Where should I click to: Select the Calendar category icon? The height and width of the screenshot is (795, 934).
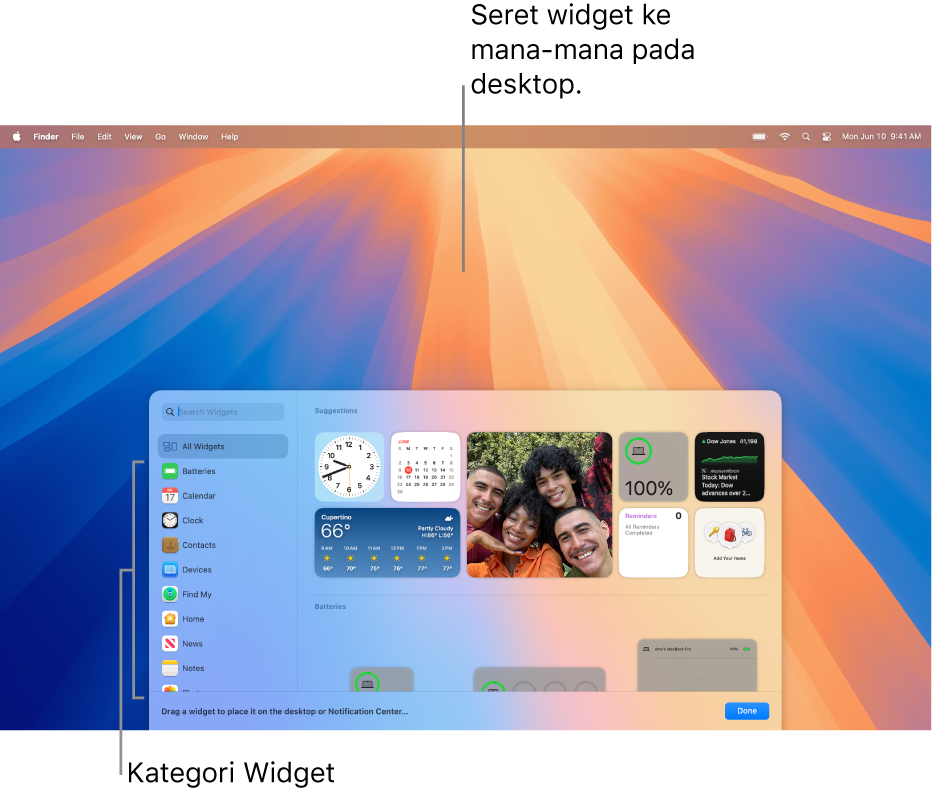[x=170, y=496]
